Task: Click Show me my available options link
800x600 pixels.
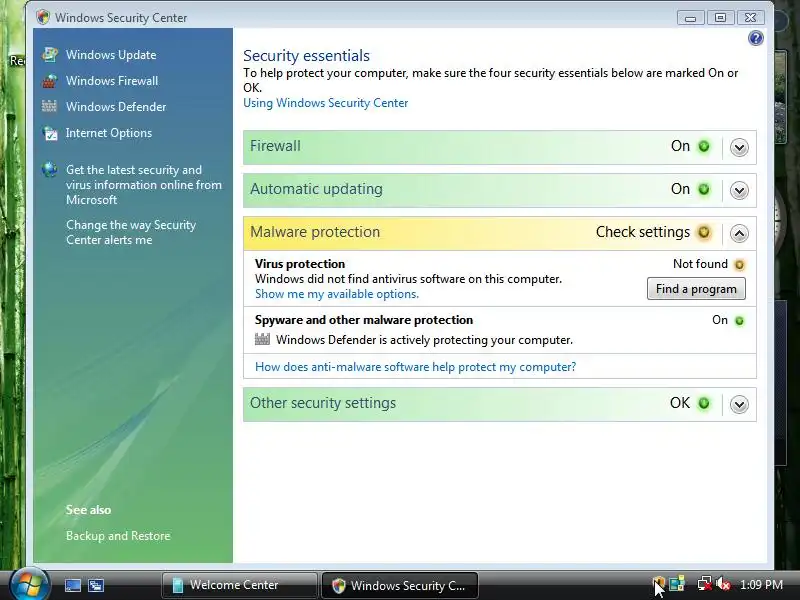Action: (x=337, y=294)
